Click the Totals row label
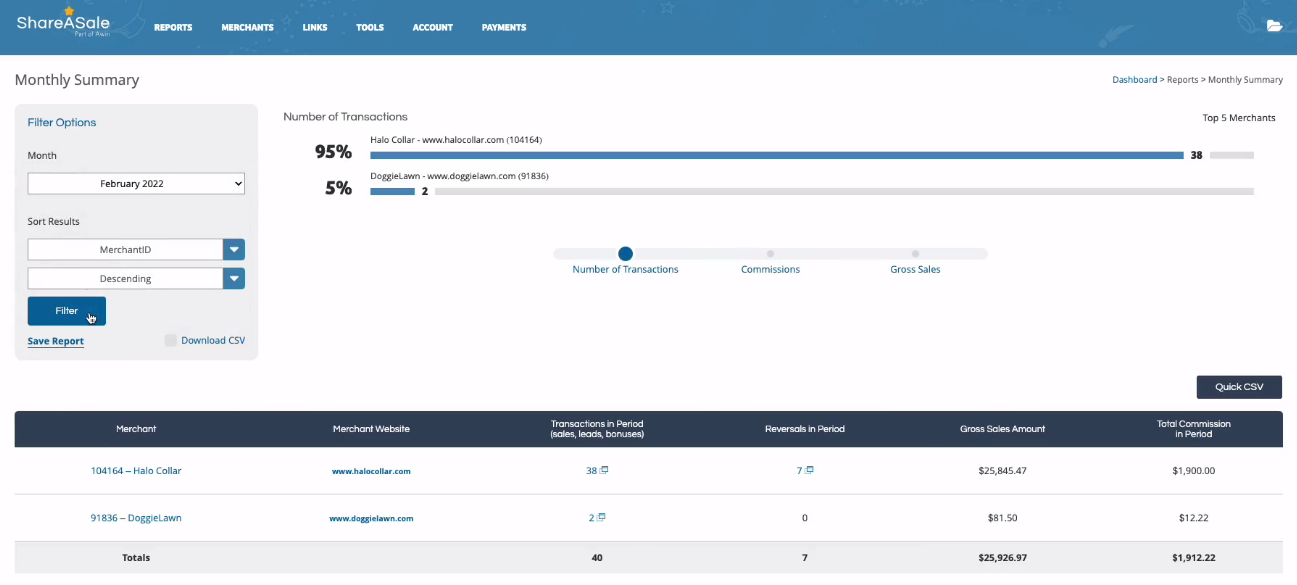The height and width of the screenshot is (585, 1297). coord(136,558)
